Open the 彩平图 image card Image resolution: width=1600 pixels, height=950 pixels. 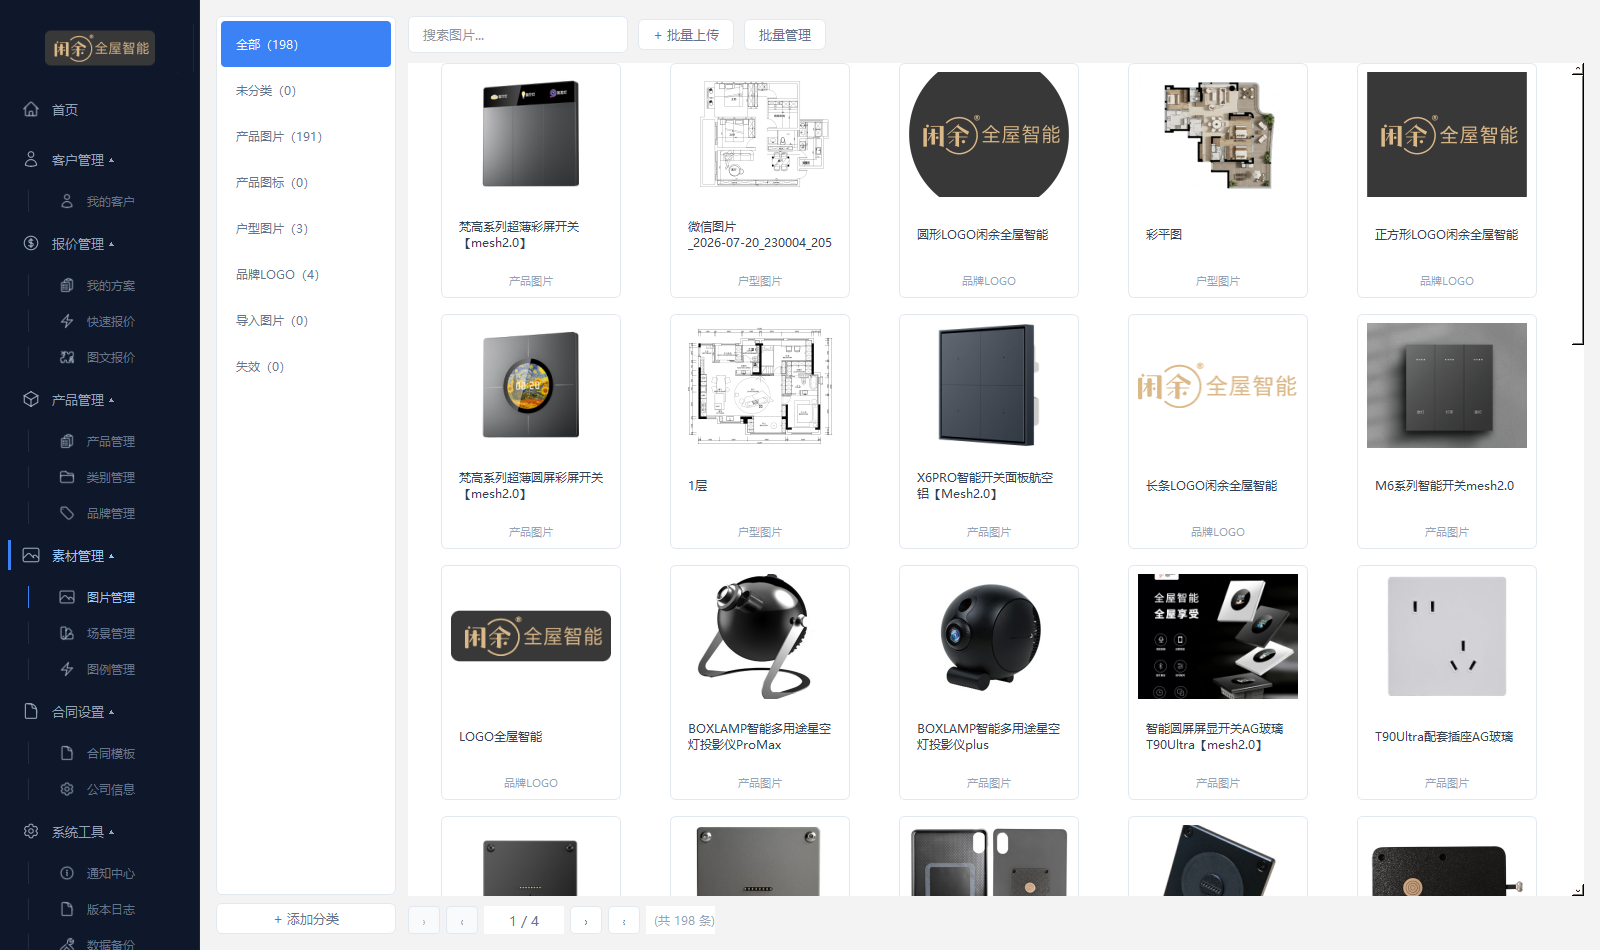pos(1218,180)
